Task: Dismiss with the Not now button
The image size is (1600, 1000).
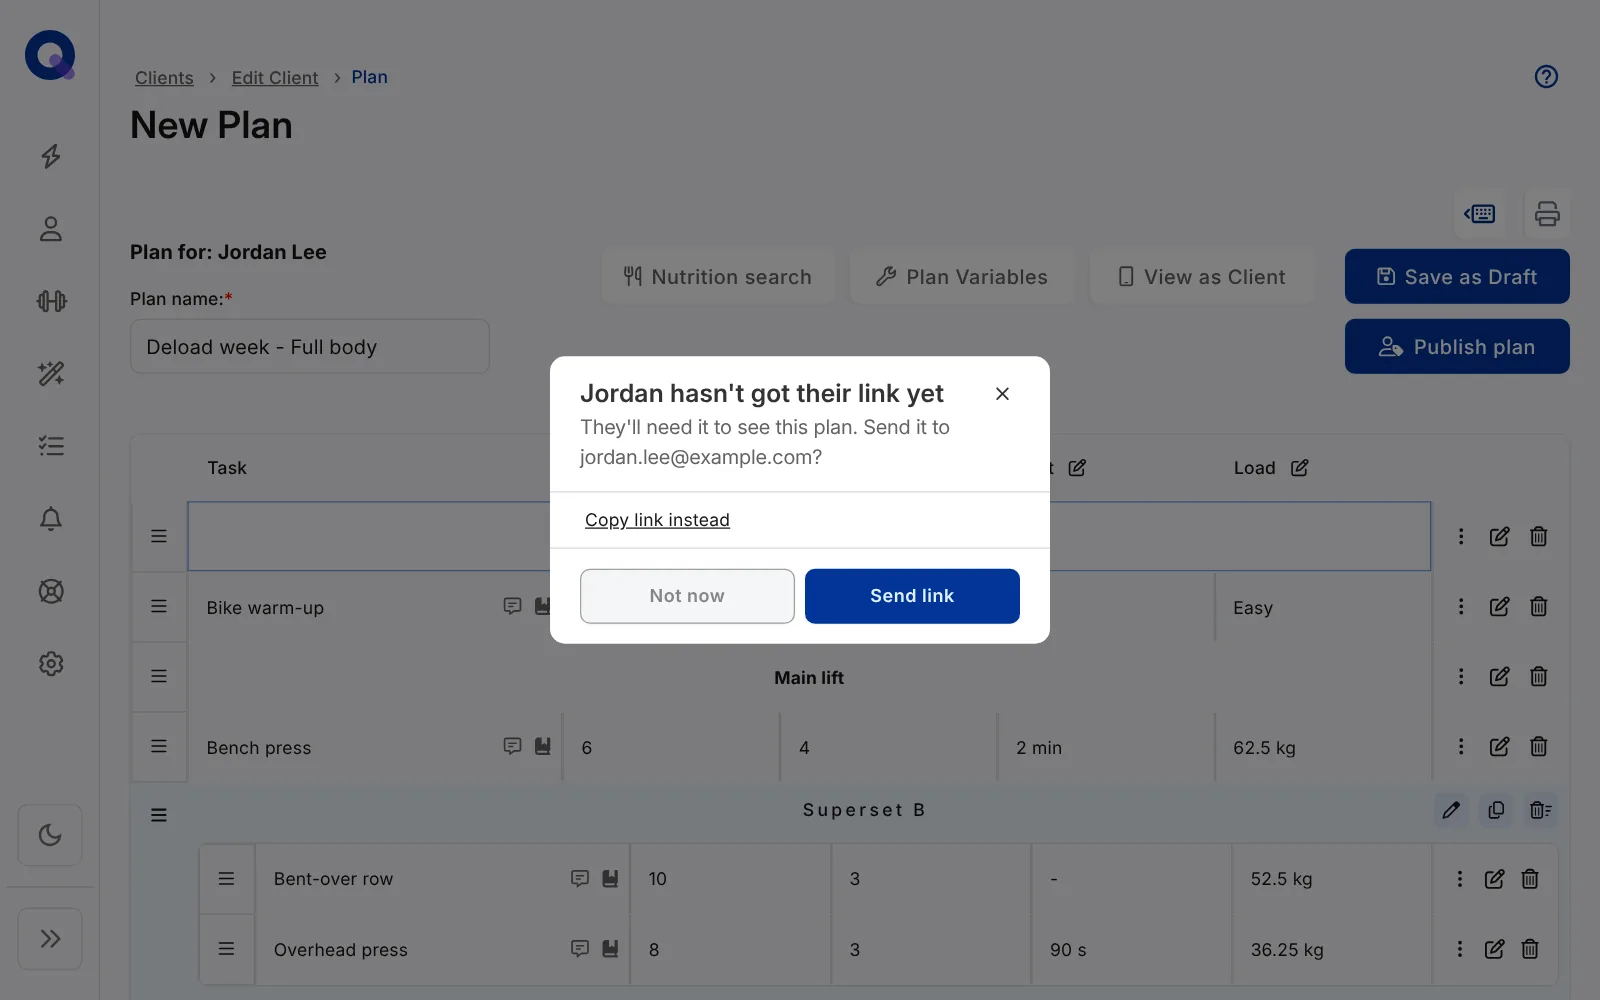Action: [x=687, y=596]
